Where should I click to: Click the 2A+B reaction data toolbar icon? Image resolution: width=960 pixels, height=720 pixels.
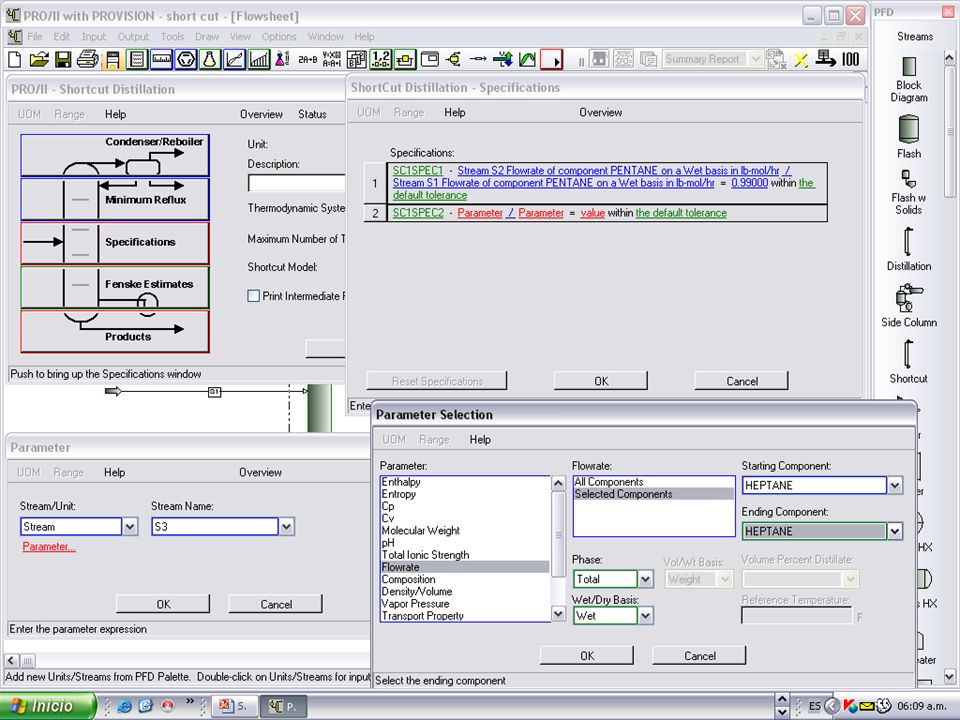(x=307, y=59)
